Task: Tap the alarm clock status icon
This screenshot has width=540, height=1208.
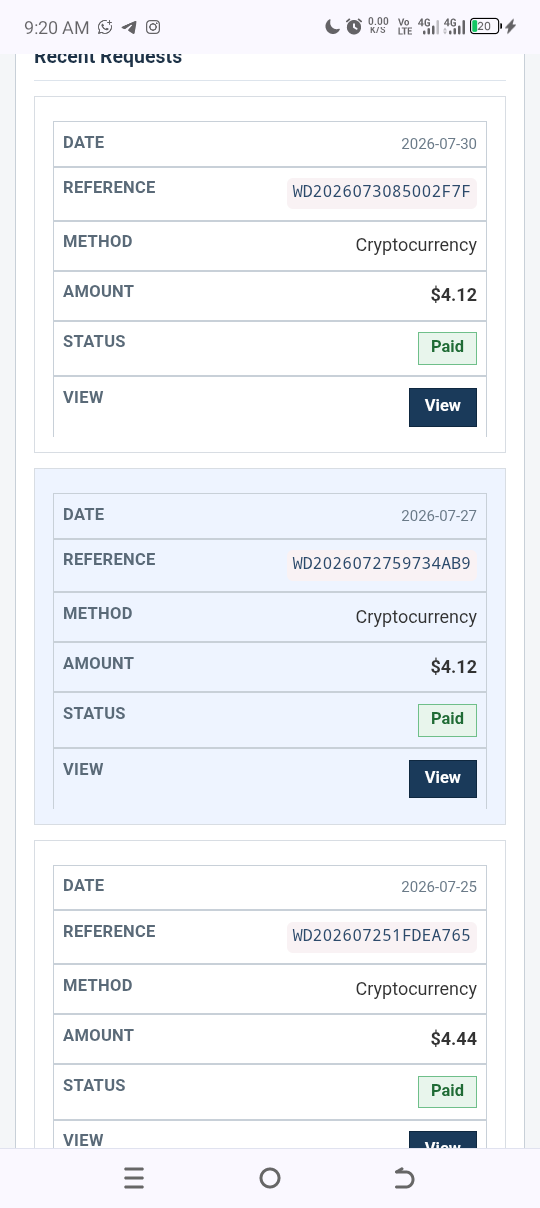Action: point(354,27)
